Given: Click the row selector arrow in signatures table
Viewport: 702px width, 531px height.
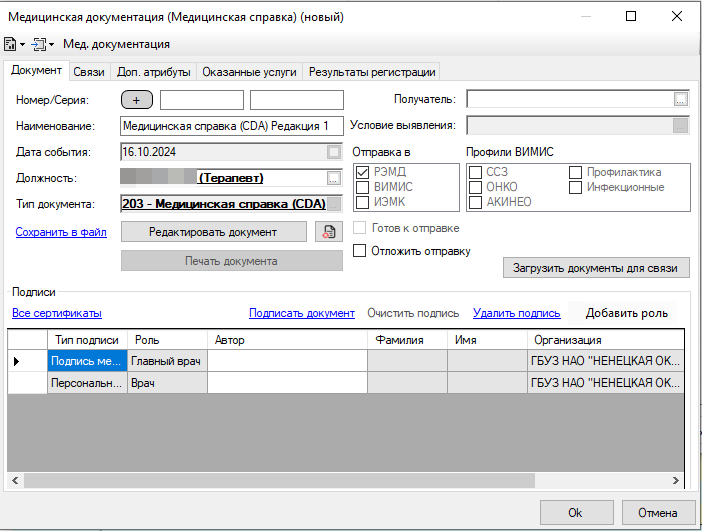Looking at the screenshot, I should tap(17, 361).
